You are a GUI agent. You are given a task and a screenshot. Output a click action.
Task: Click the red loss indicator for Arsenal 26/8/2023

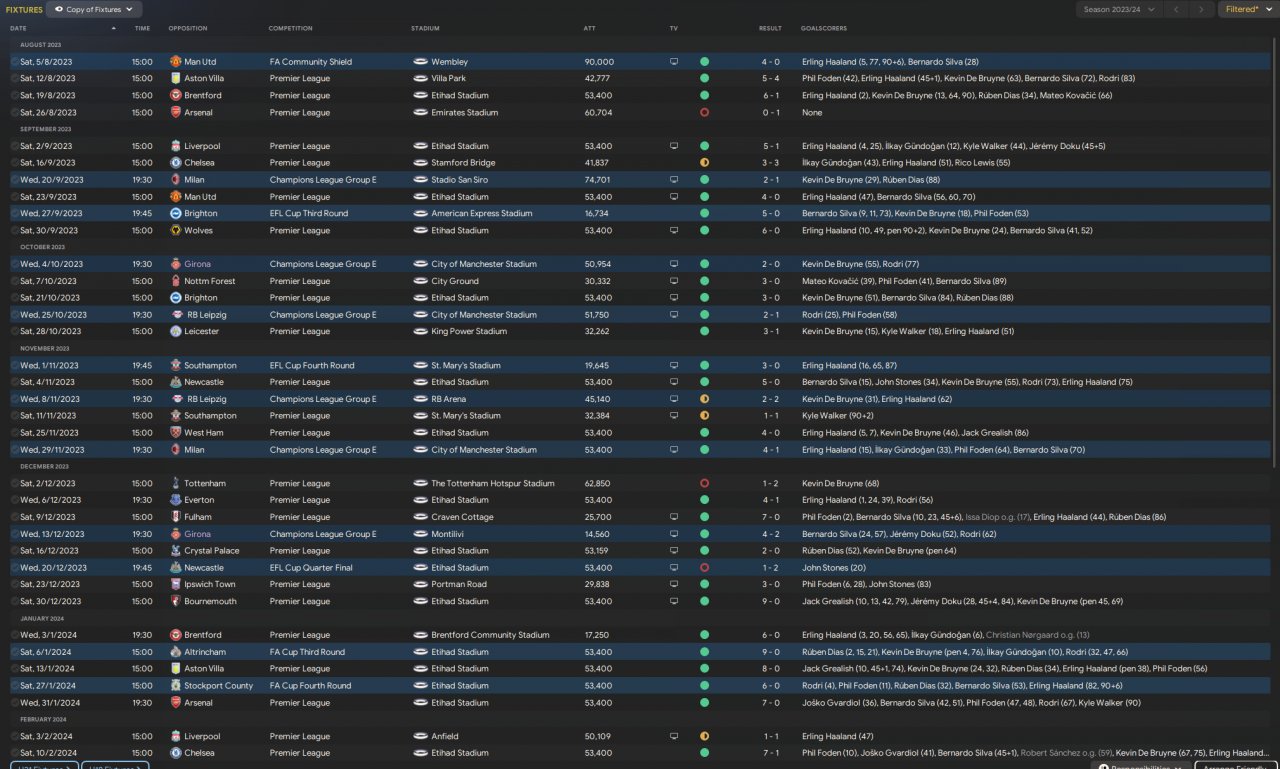click(x=704, y=113)
